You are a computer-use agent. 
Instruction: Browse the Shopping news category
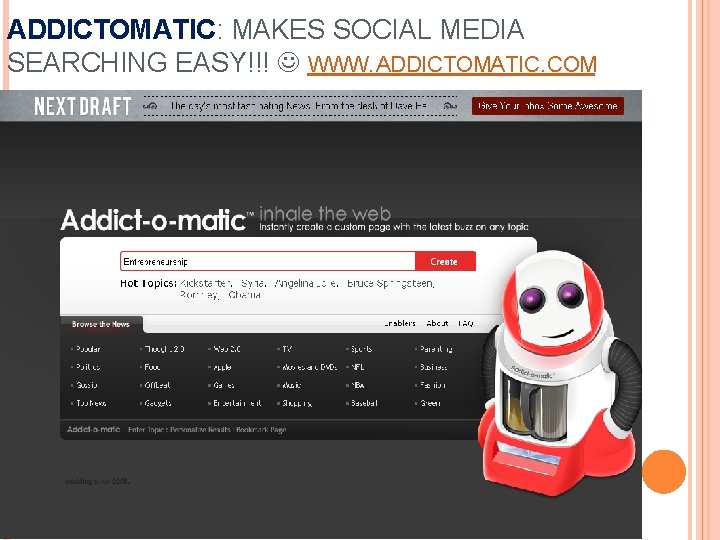coord(297,403)
